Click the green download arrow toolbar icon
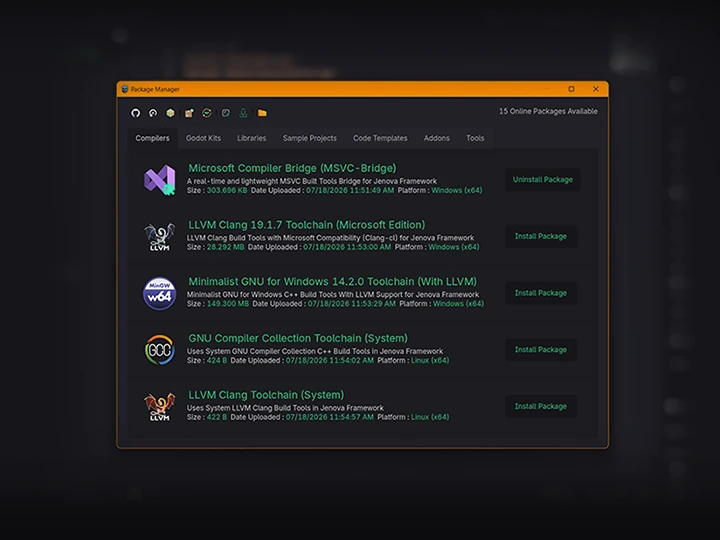720x540 pixels. pyautogui.click(x=243, y=113)
